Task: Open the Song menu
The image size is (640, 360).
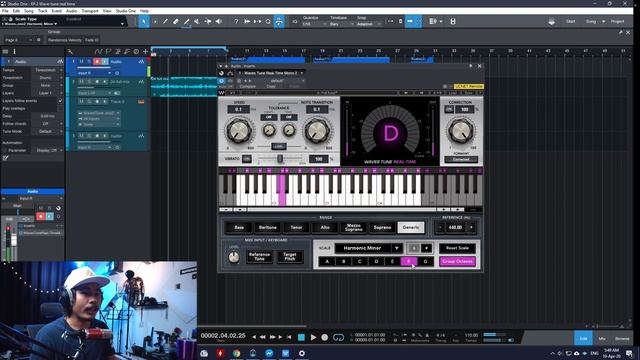Action: coord(29,11)
